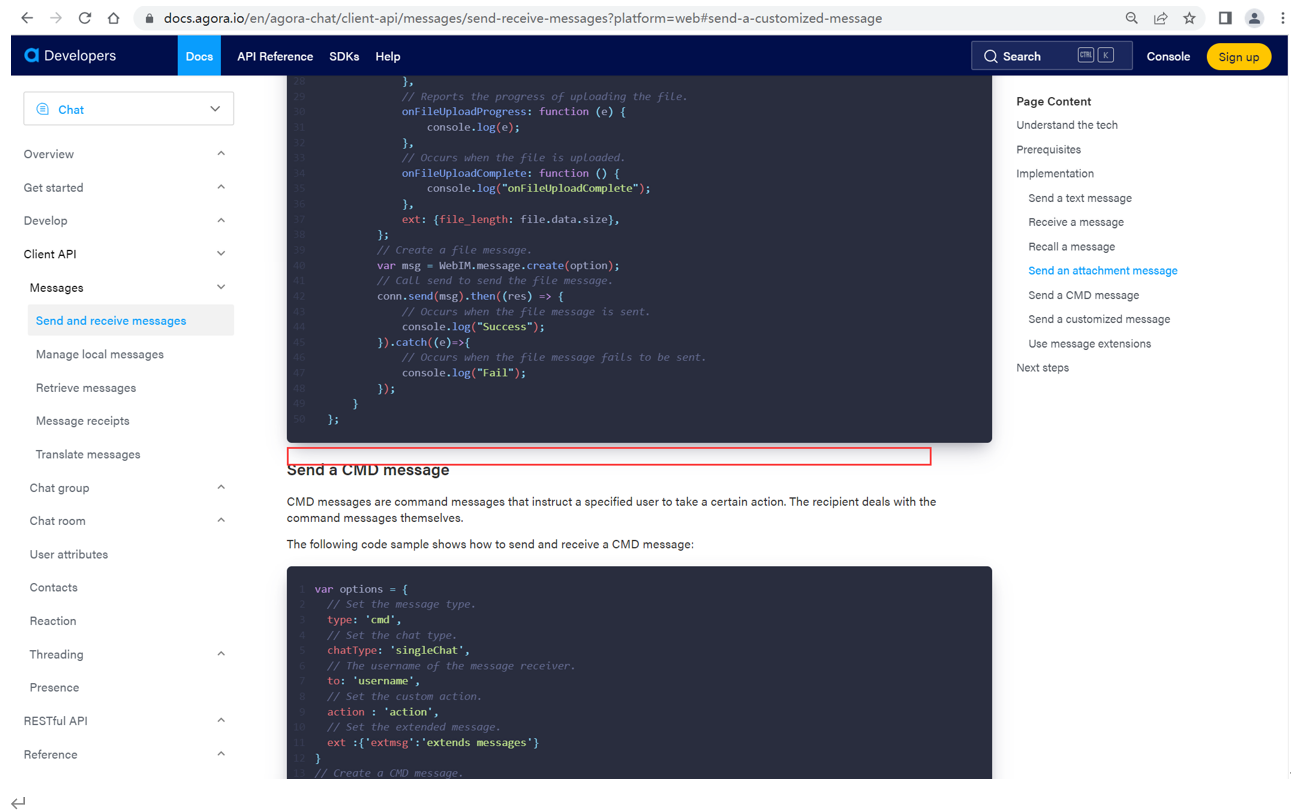Bookmark this page with the star icon
1291x811 pixels.
click(1190, 17)
